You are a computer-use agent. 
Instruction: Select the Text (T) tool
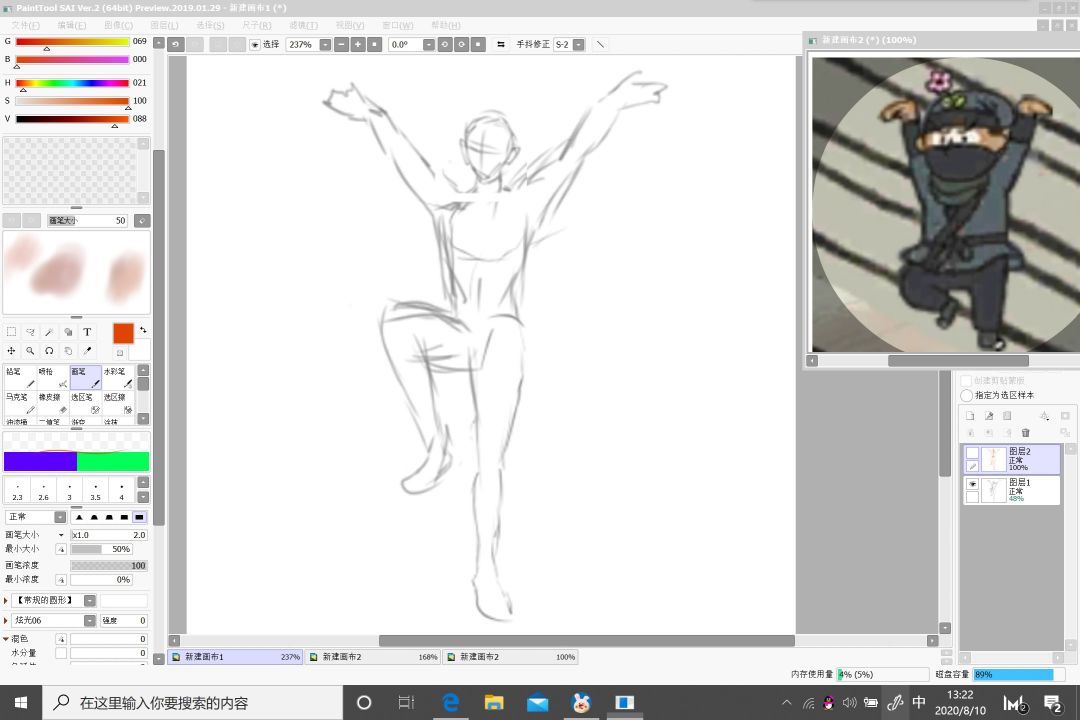(87, 332)
